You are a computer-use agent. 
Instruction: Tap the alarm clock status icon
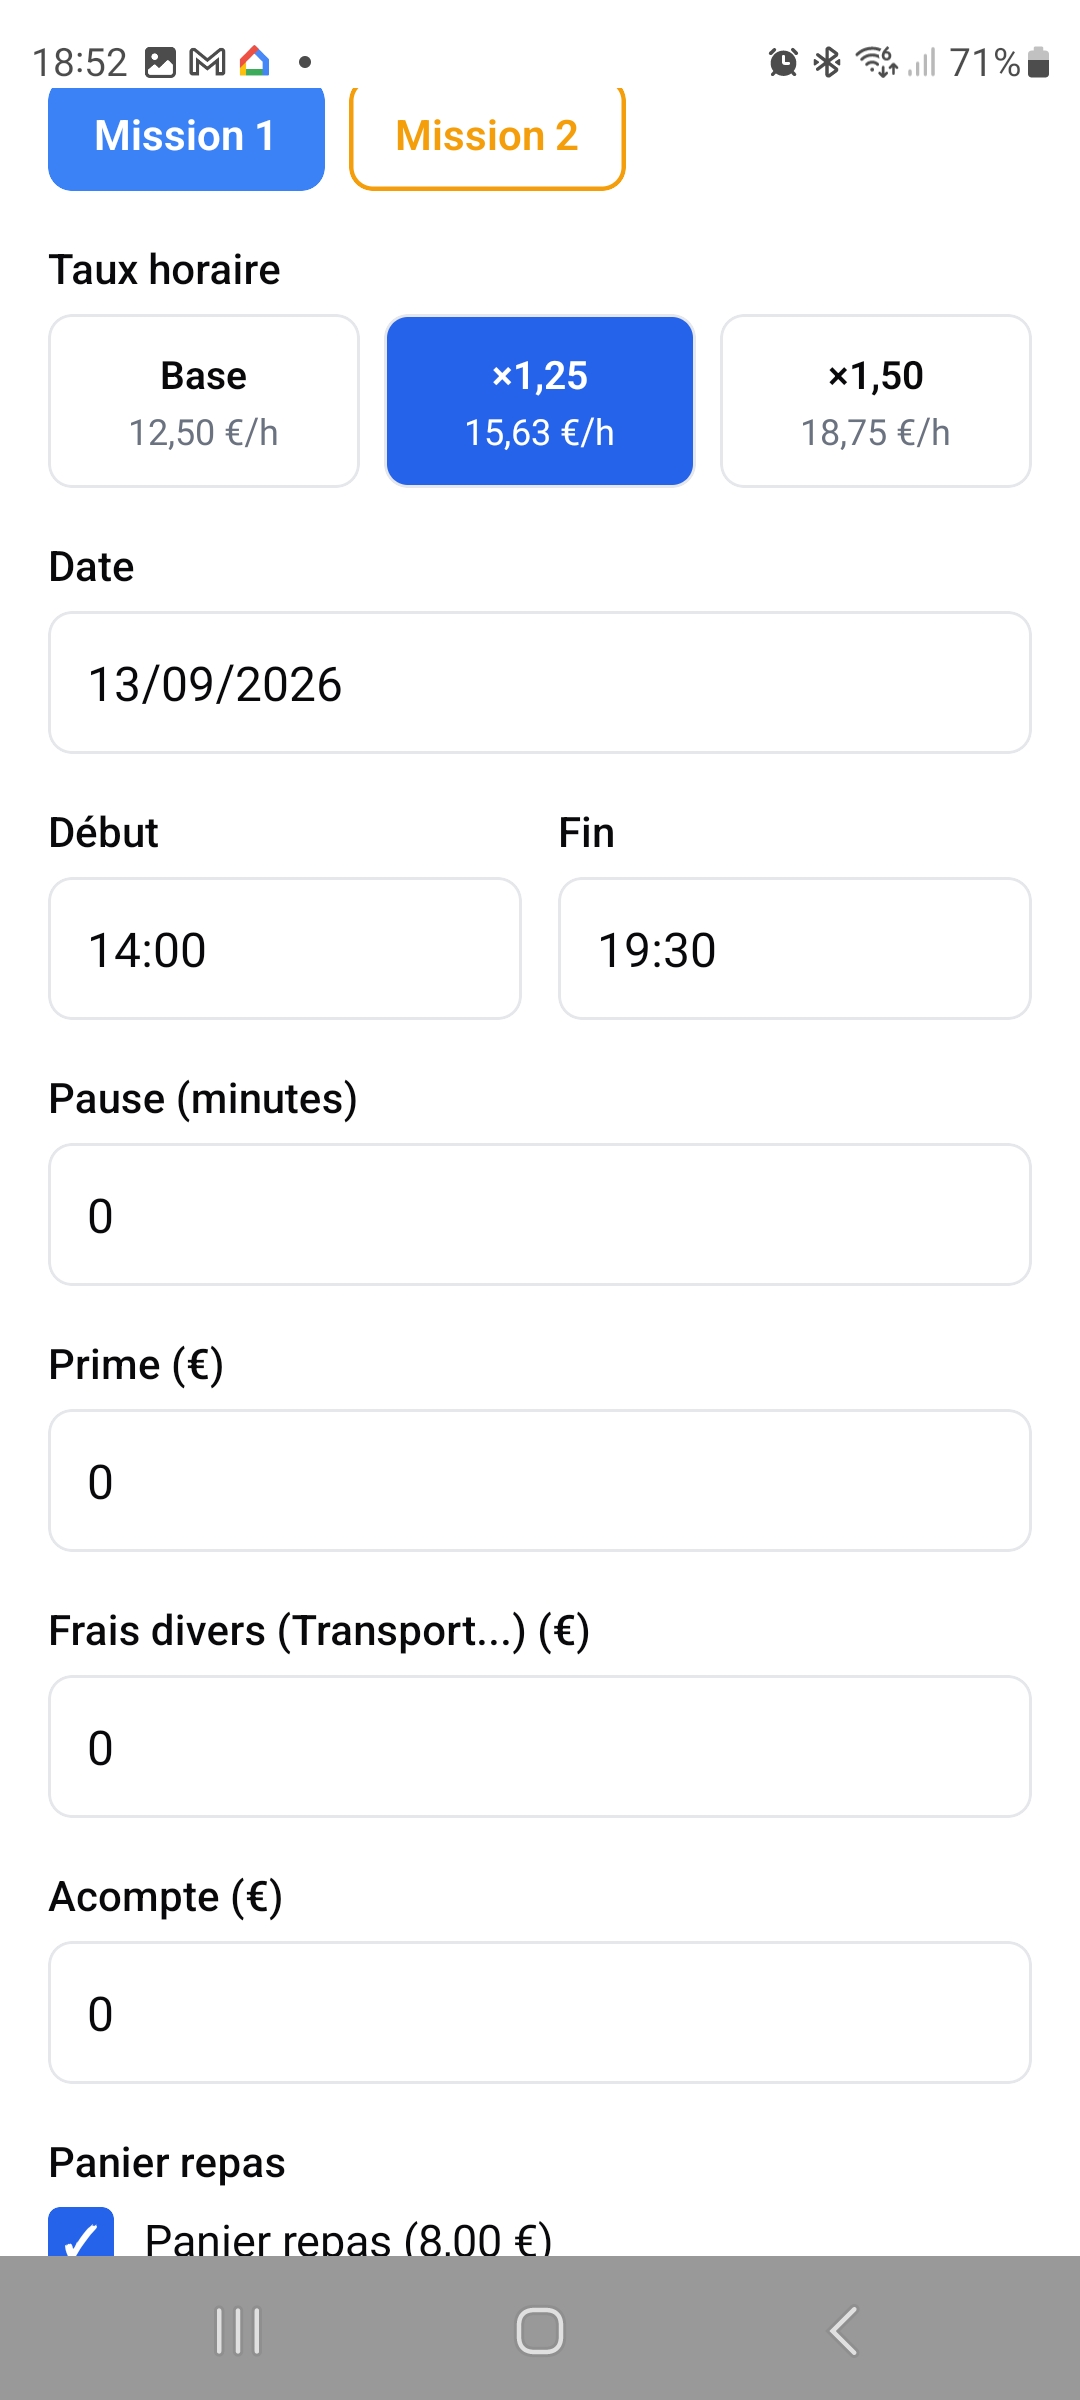pyautogui.click(x=783, y=62)
